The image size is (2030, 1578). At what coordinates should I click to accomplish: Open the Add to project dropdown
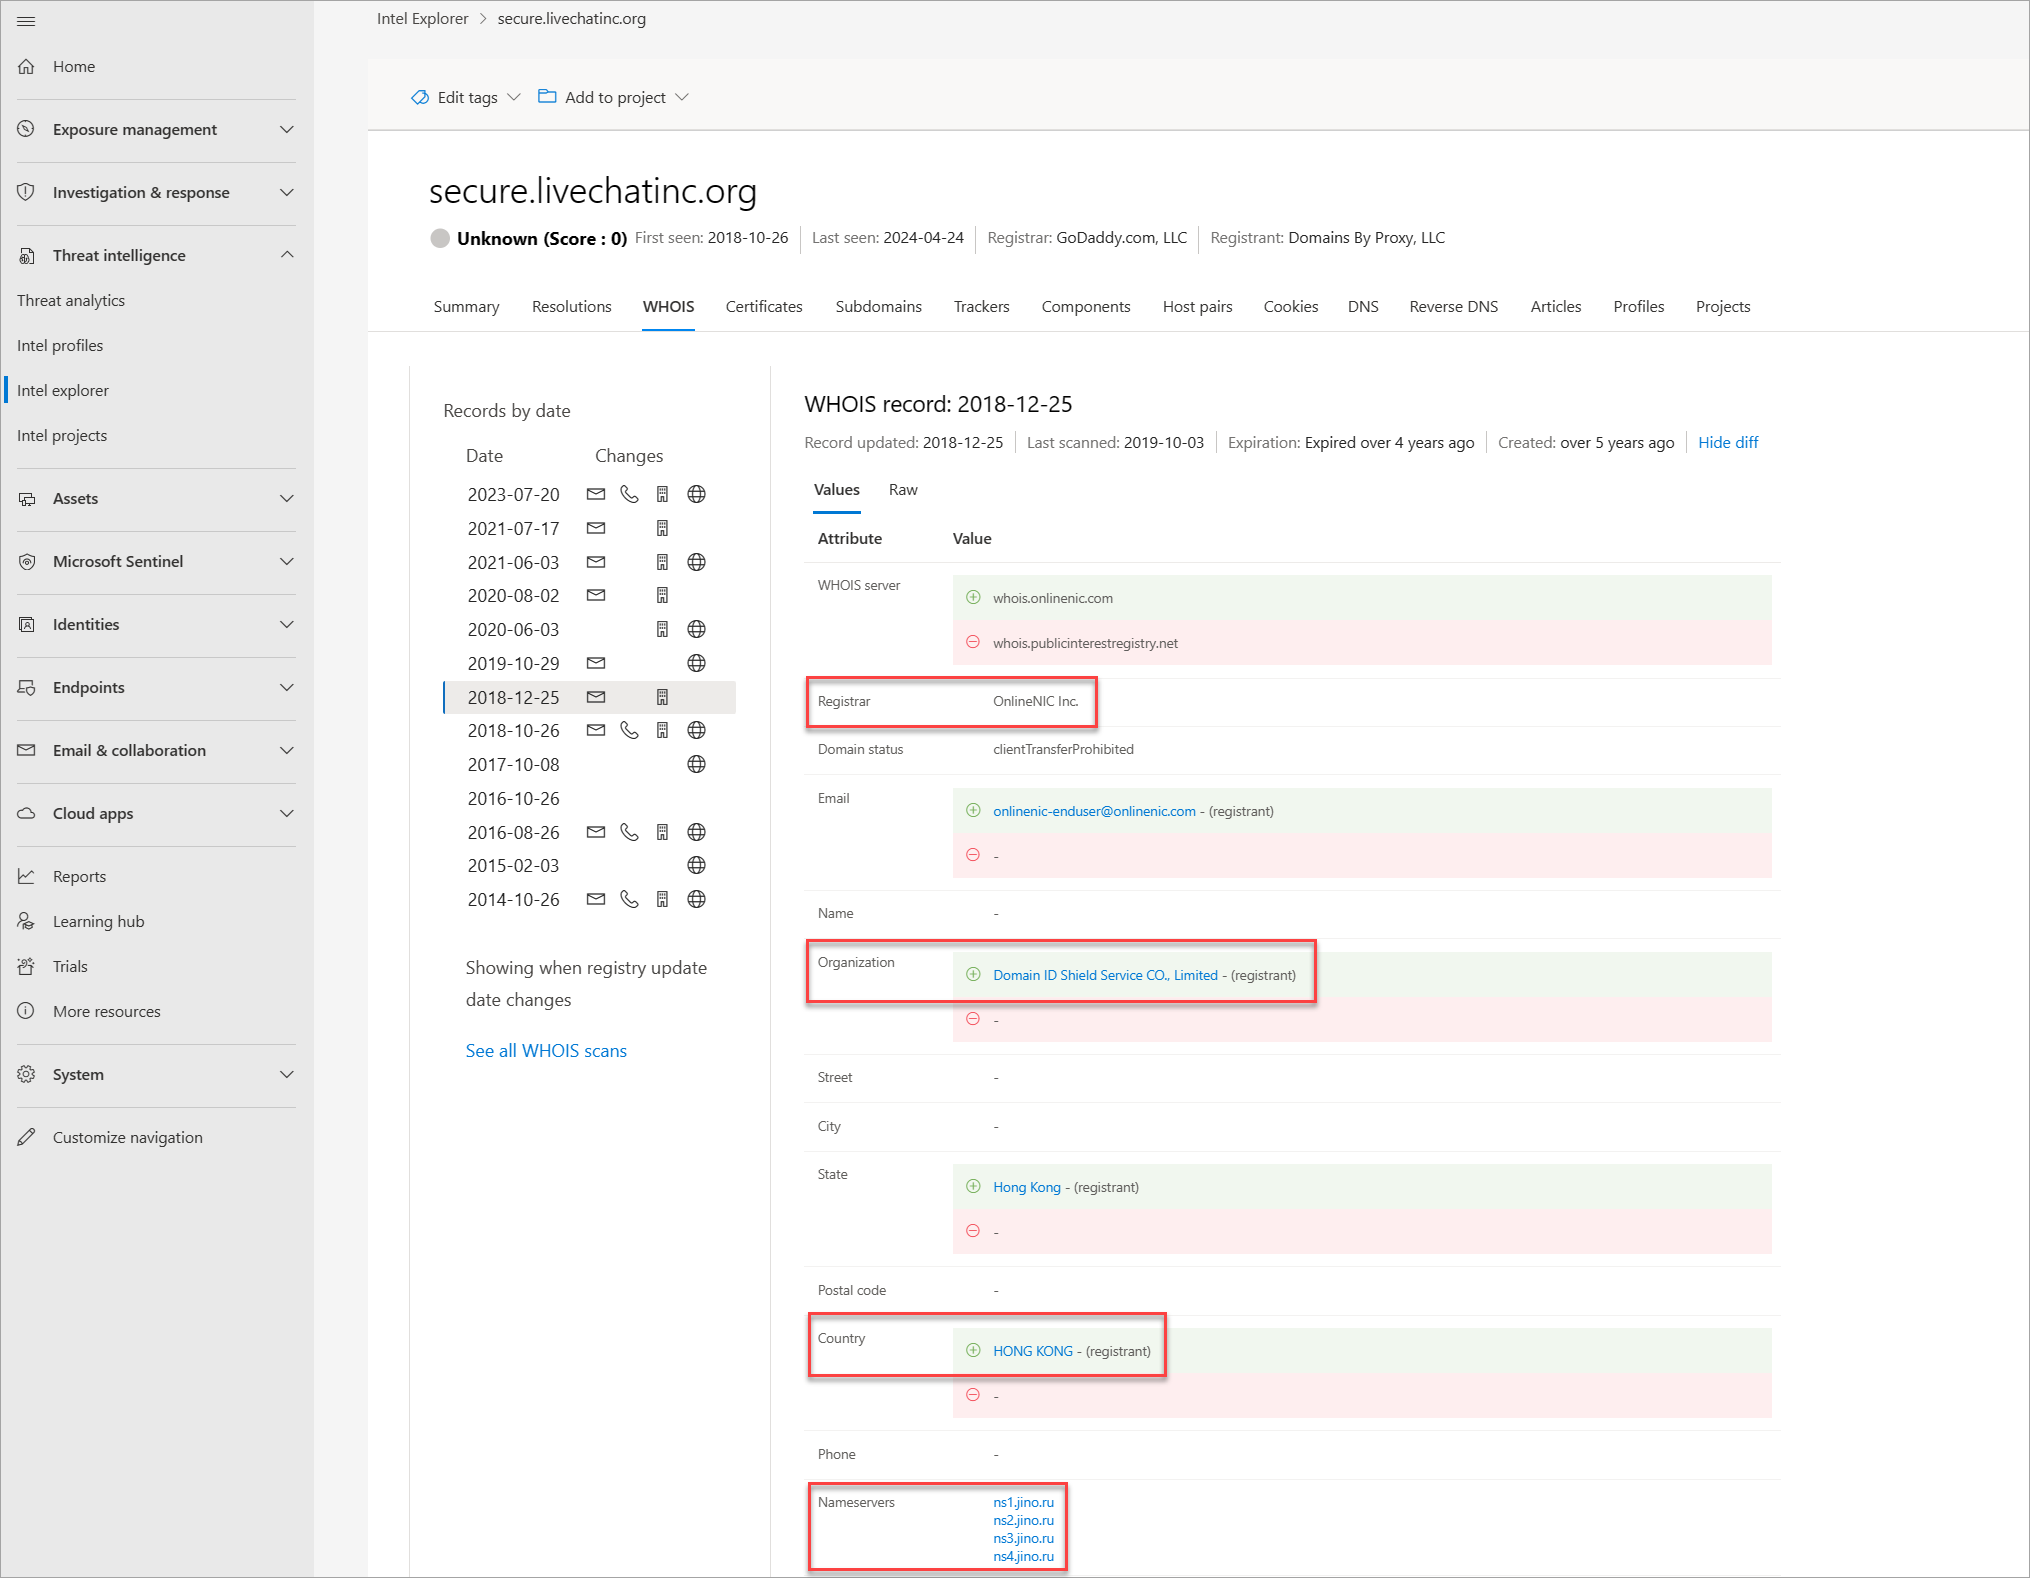(682, 97)
